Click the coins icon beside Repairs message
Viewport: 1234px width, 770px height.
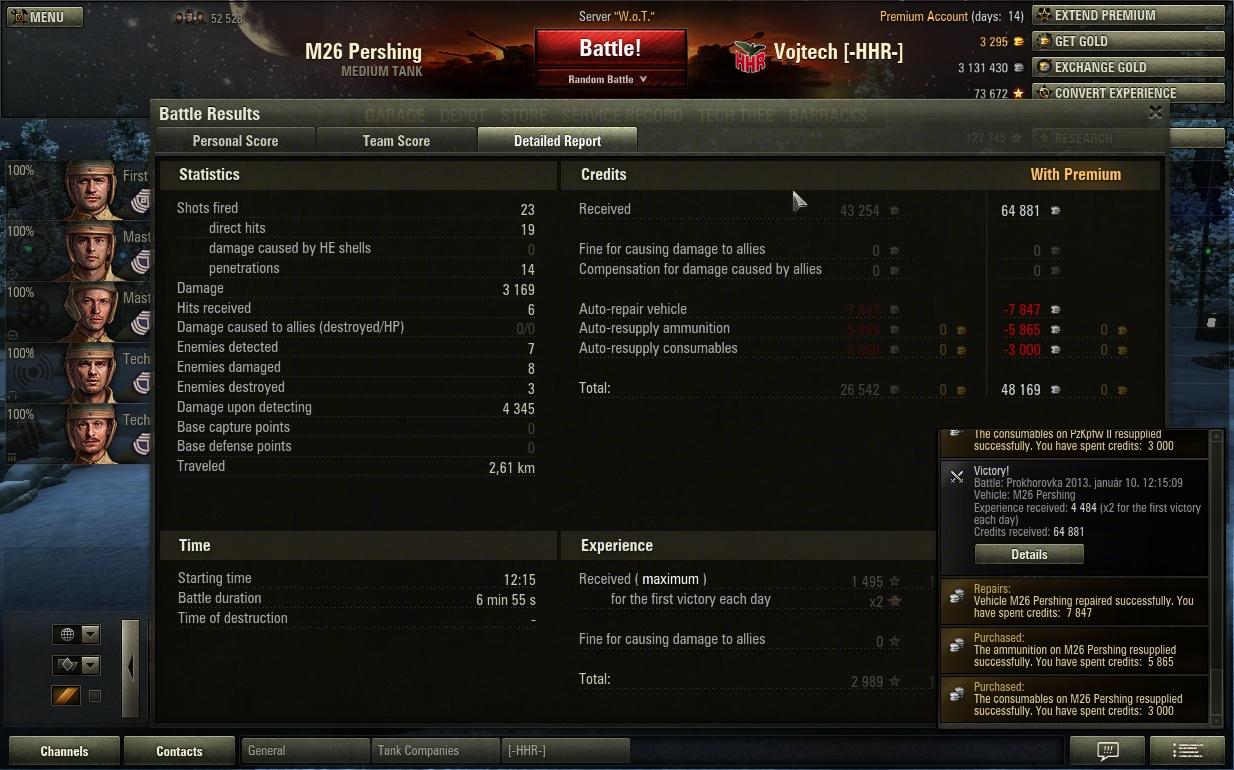click(x=957, y=596)
